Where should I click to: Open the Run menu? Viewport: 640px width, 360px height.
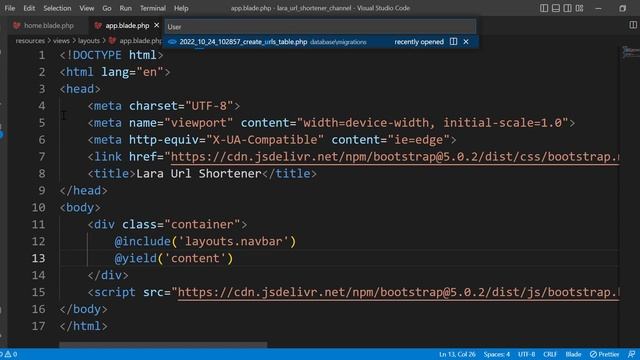click(126, 8)
